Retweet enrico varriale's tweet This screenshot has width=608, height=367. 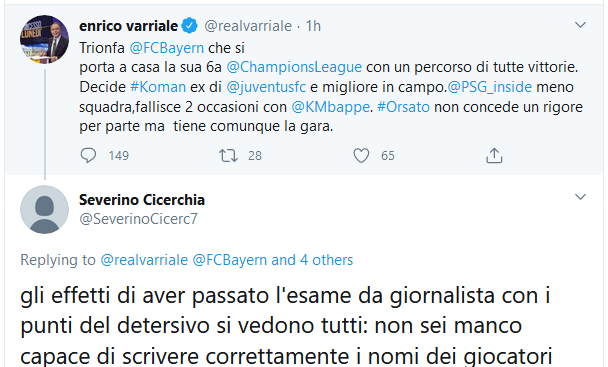pos(228,156)
